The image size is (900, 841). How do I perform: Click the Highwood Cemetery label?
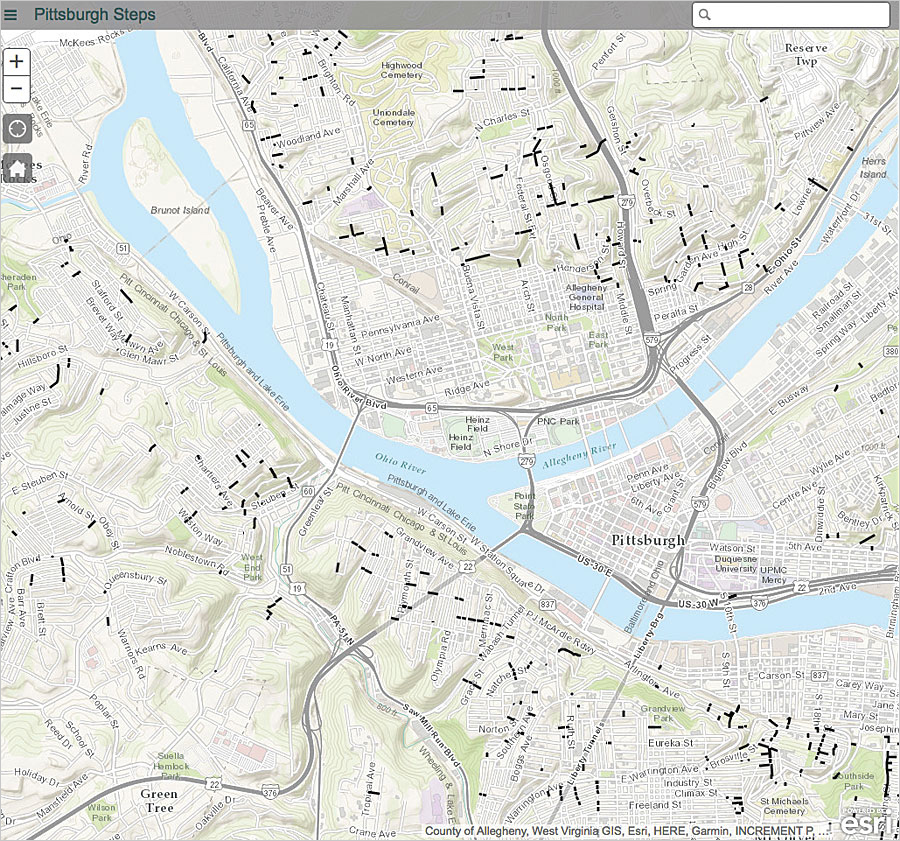401,70
